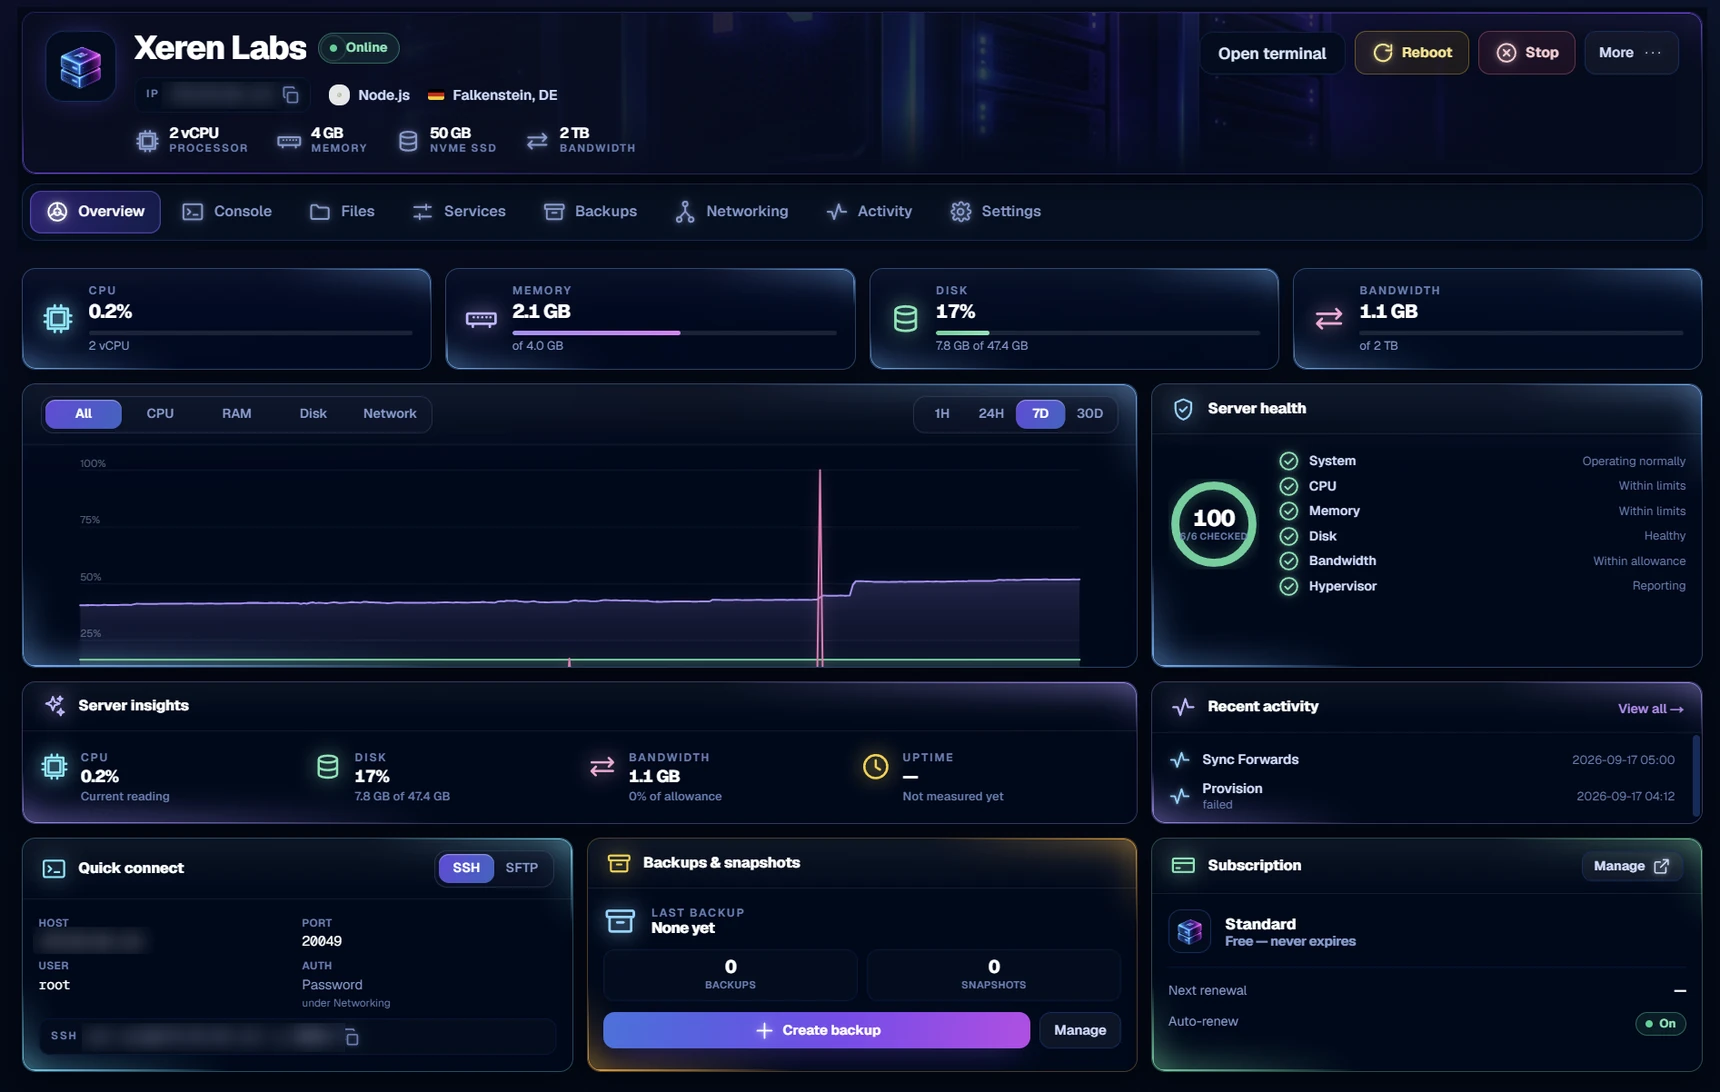The width and height of the screenshot is (1720, 1092).
Task: Open the Settings tab
Action: [996, 212]
